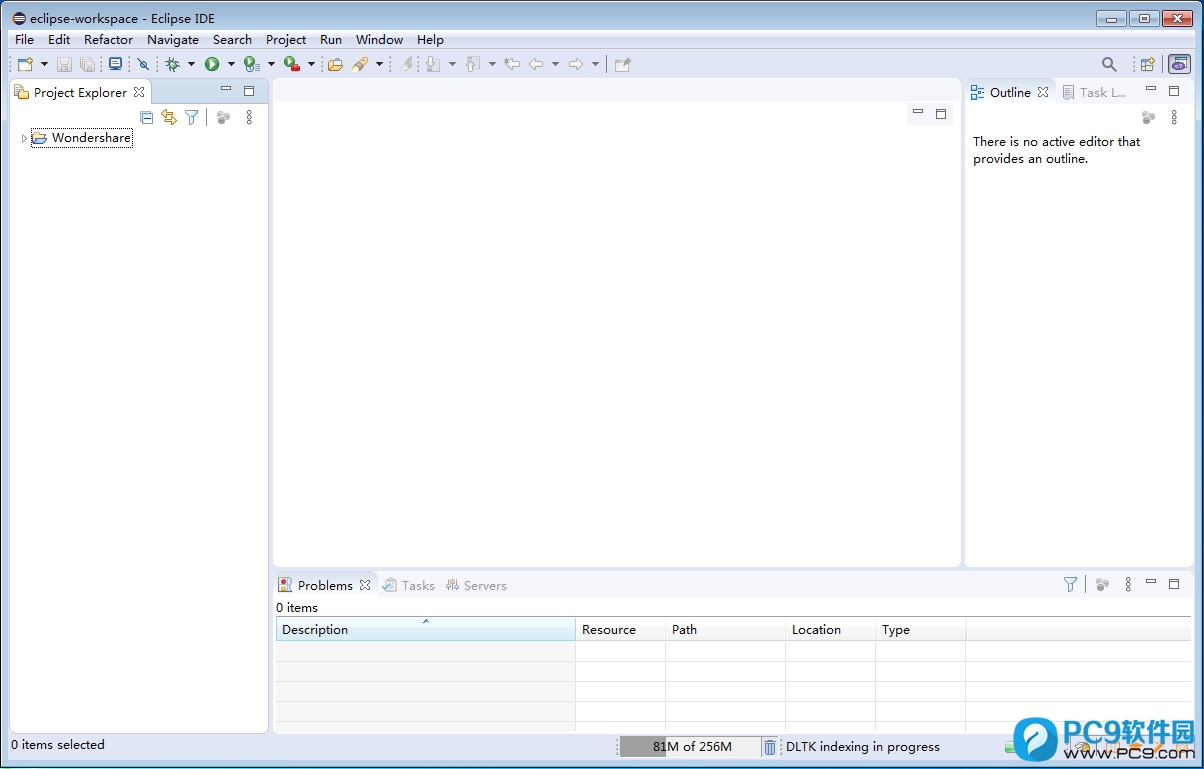Open the Navigate menu

[x=173, y=40]
